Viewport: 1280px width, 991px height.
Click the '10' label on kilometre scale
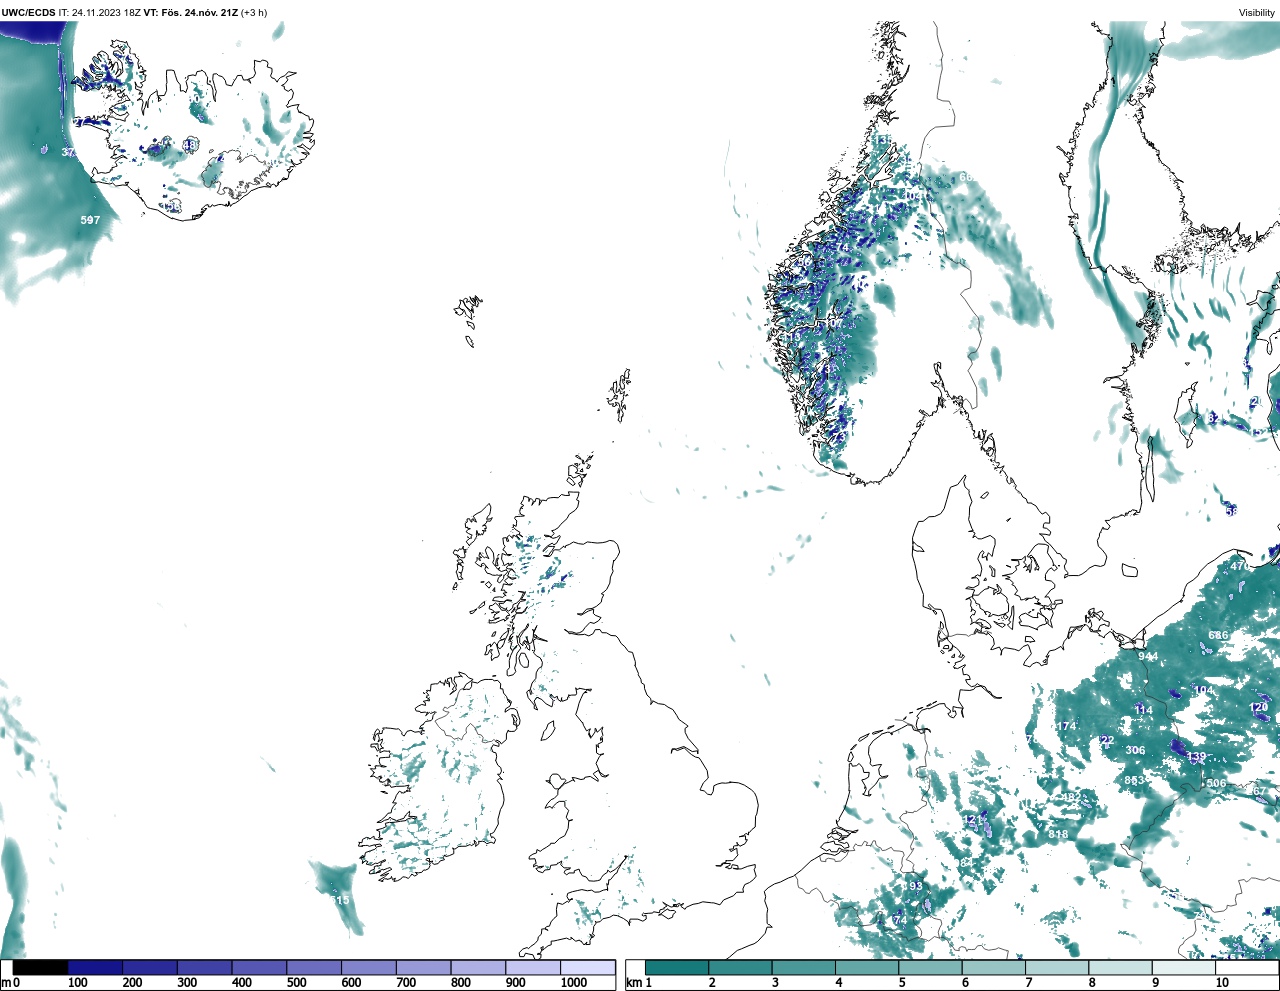pyautogui.click(x=1222, y=983)
